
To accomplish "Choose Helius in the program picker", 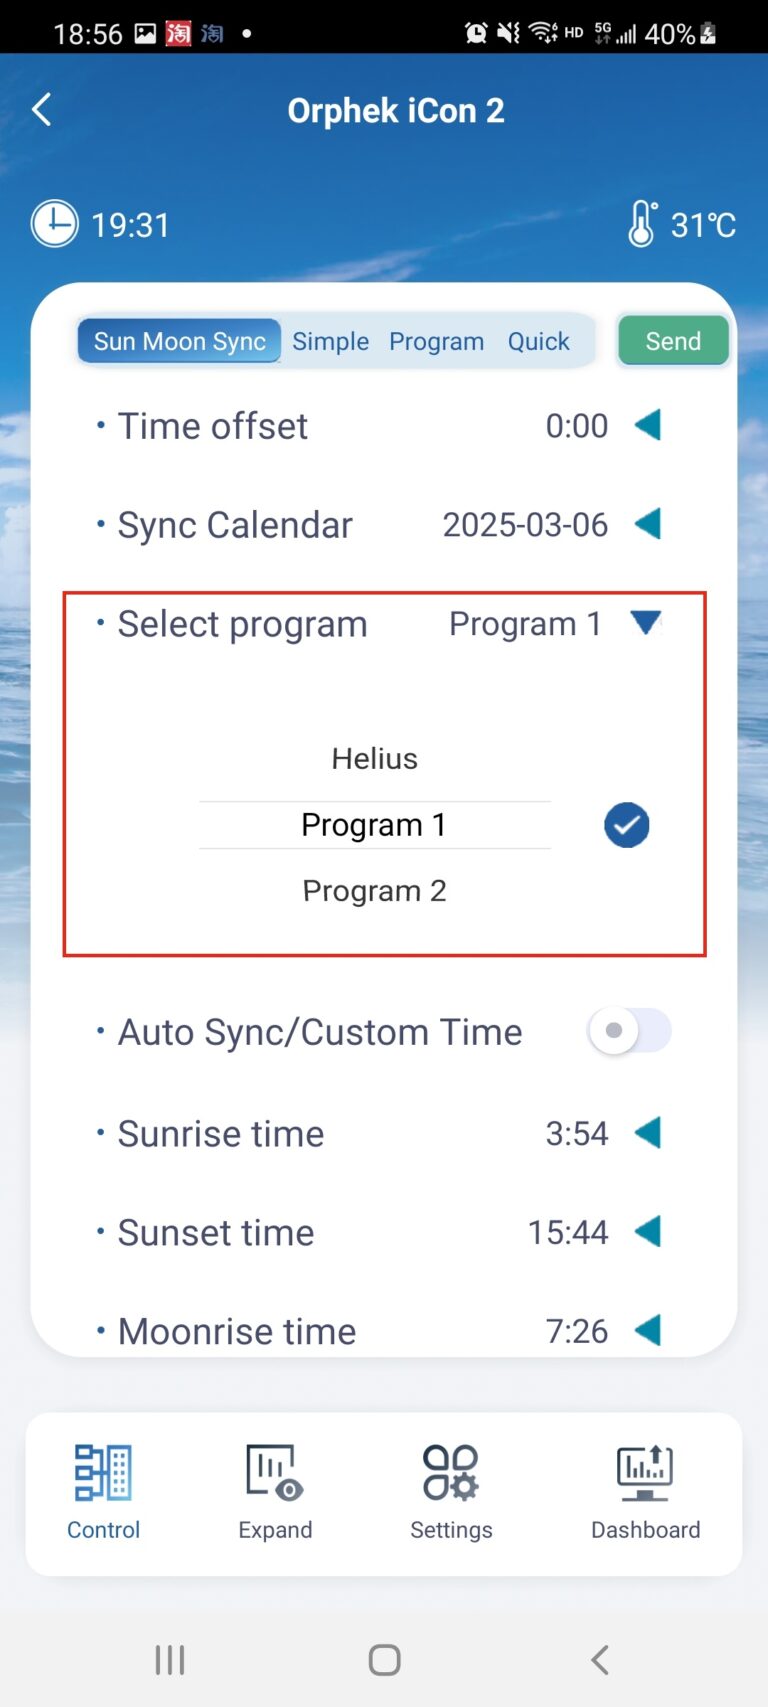I will click(374, 759).
